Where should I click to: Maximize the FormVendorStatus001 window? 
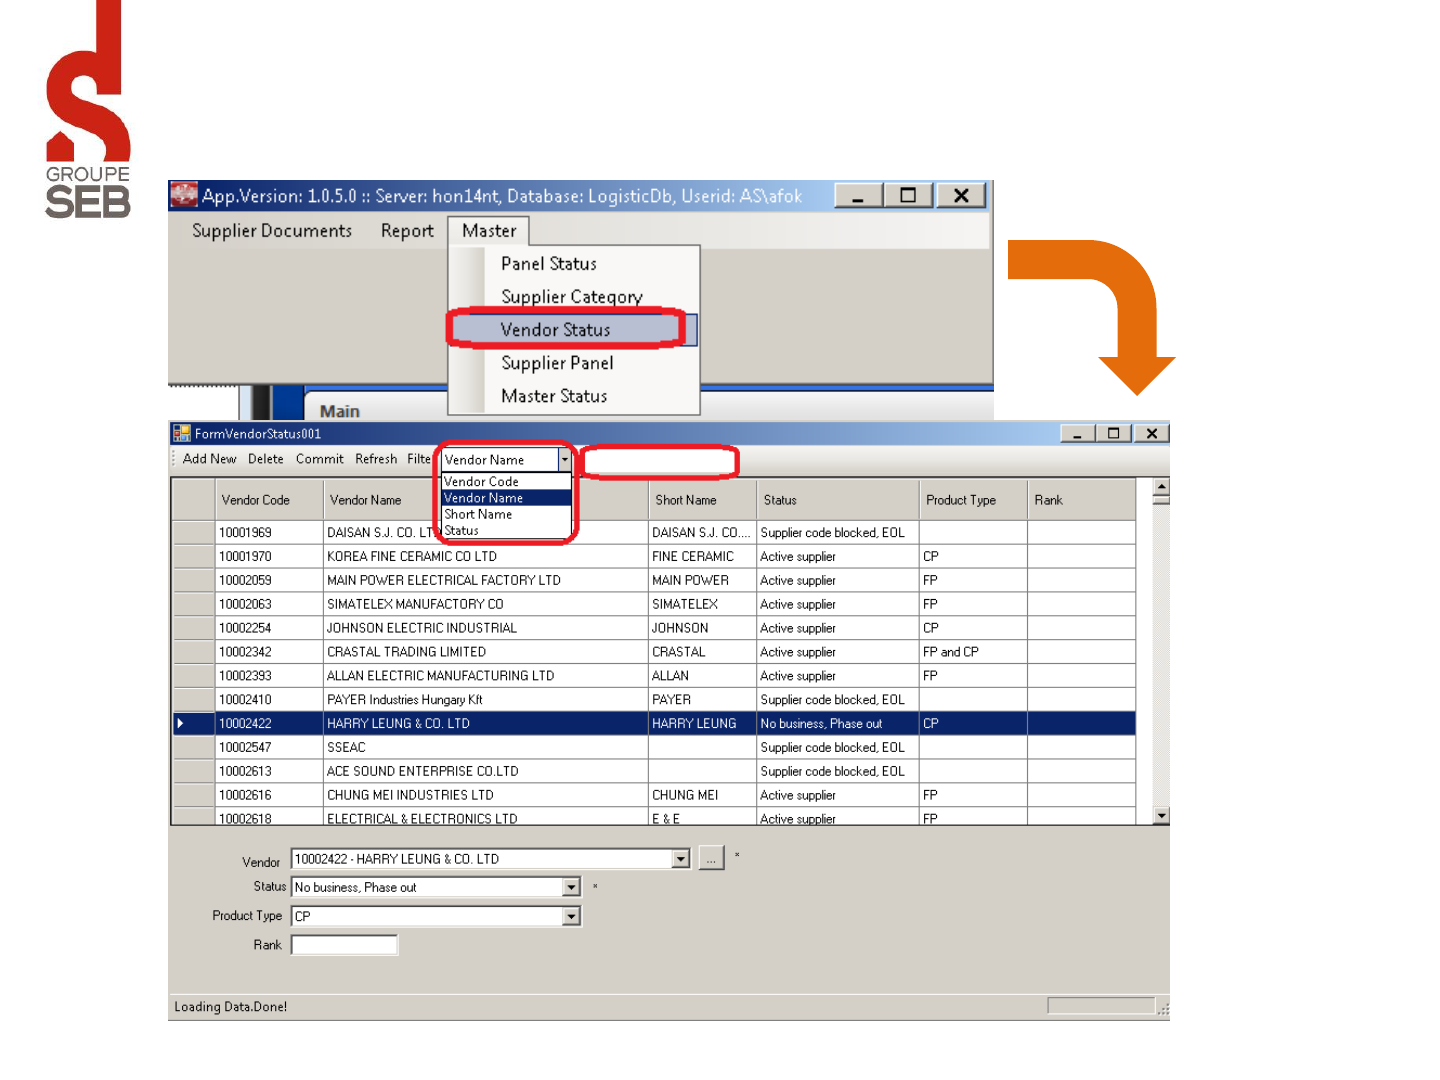(1113, 433)
